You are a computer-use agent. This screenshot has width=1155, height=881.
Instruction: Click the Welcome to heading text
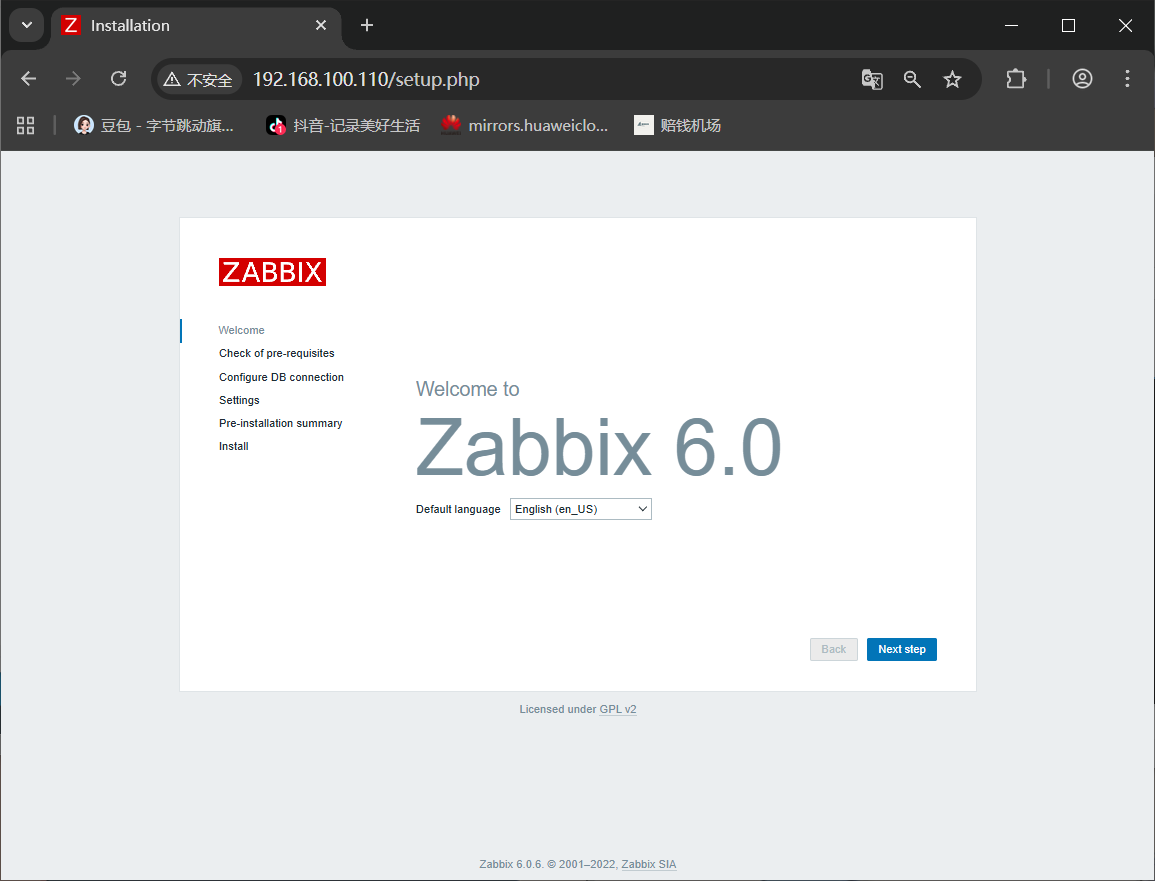tap(468, 389)
